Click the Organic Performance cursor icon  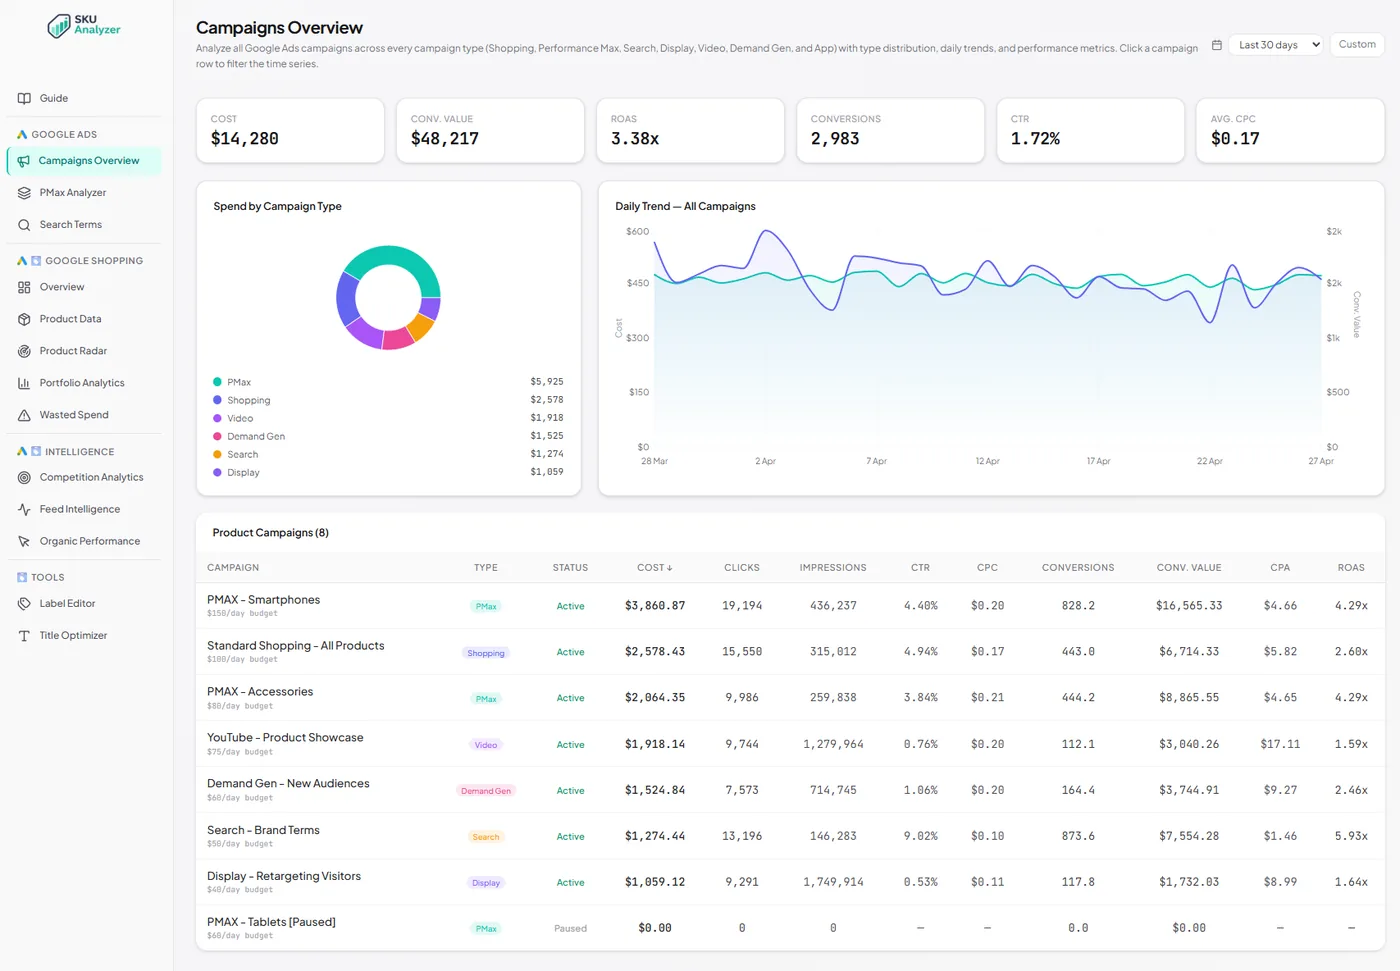pyautogui.click(x=24, y=541)
